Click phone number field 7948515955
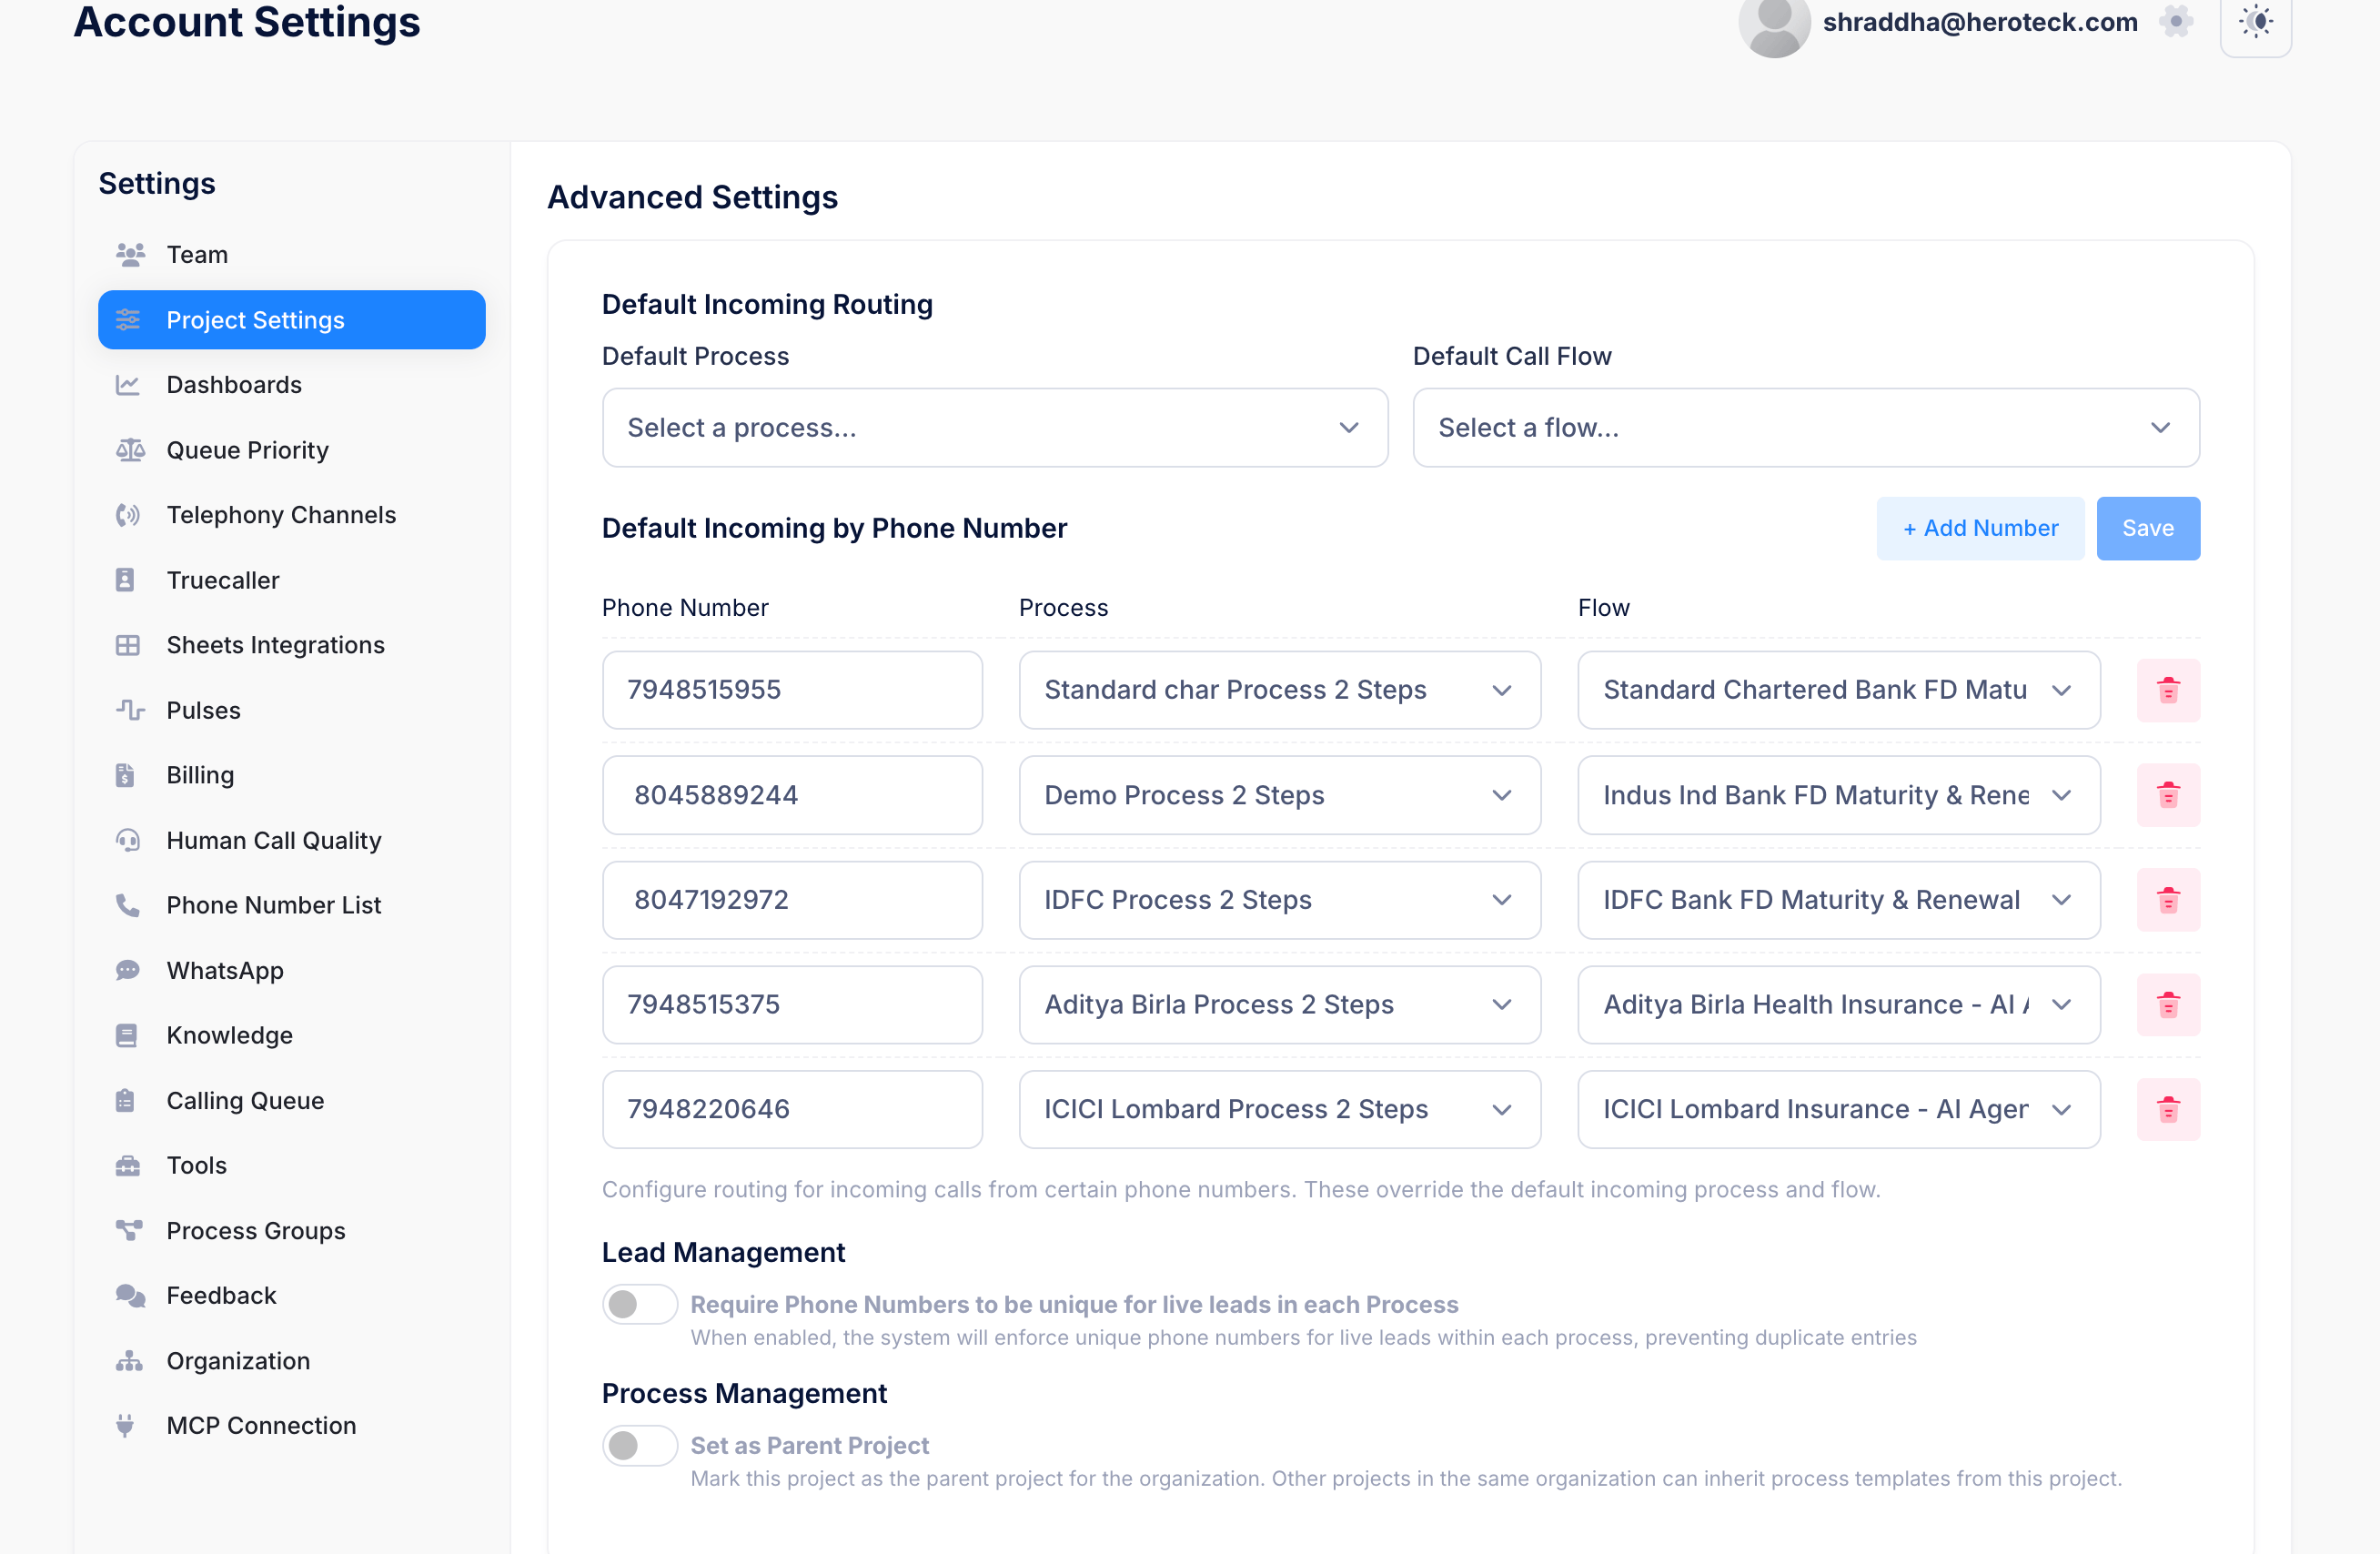This screenshot has height=1554, width=2380. (x=792, y=690)
